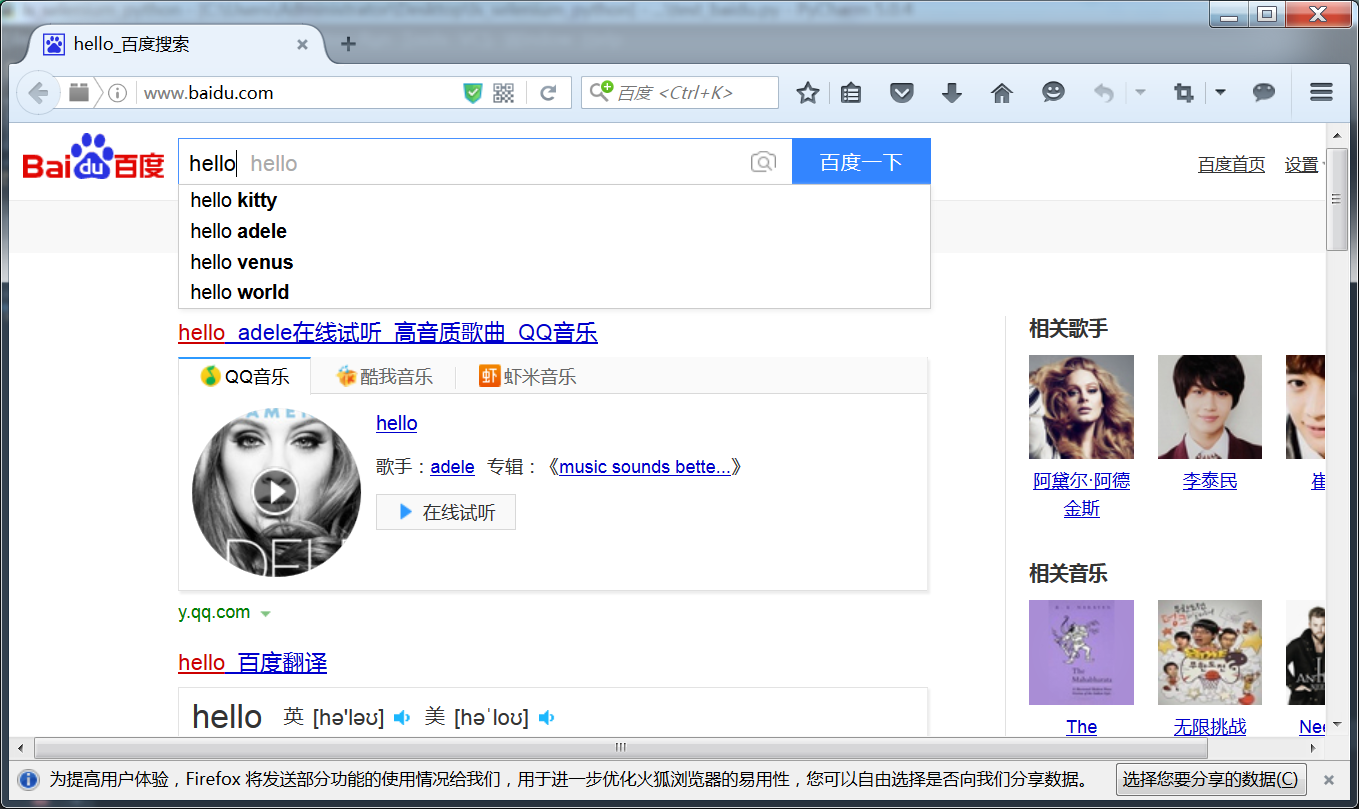Switch to the QQ音乐 tab

pyautogui.click(x=245, y=376)
